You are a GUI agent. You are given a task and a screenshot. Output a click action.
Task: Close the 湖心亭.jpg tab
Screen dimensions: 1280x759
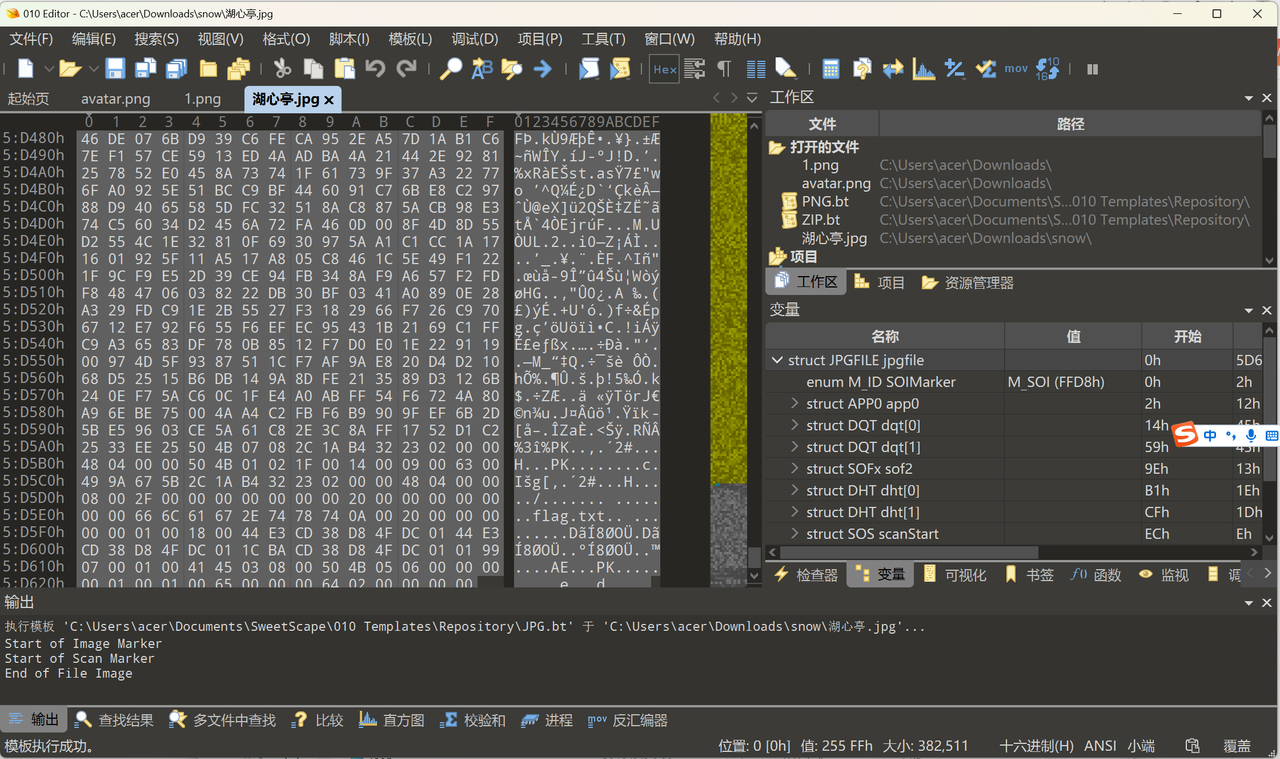click(329, 100)
